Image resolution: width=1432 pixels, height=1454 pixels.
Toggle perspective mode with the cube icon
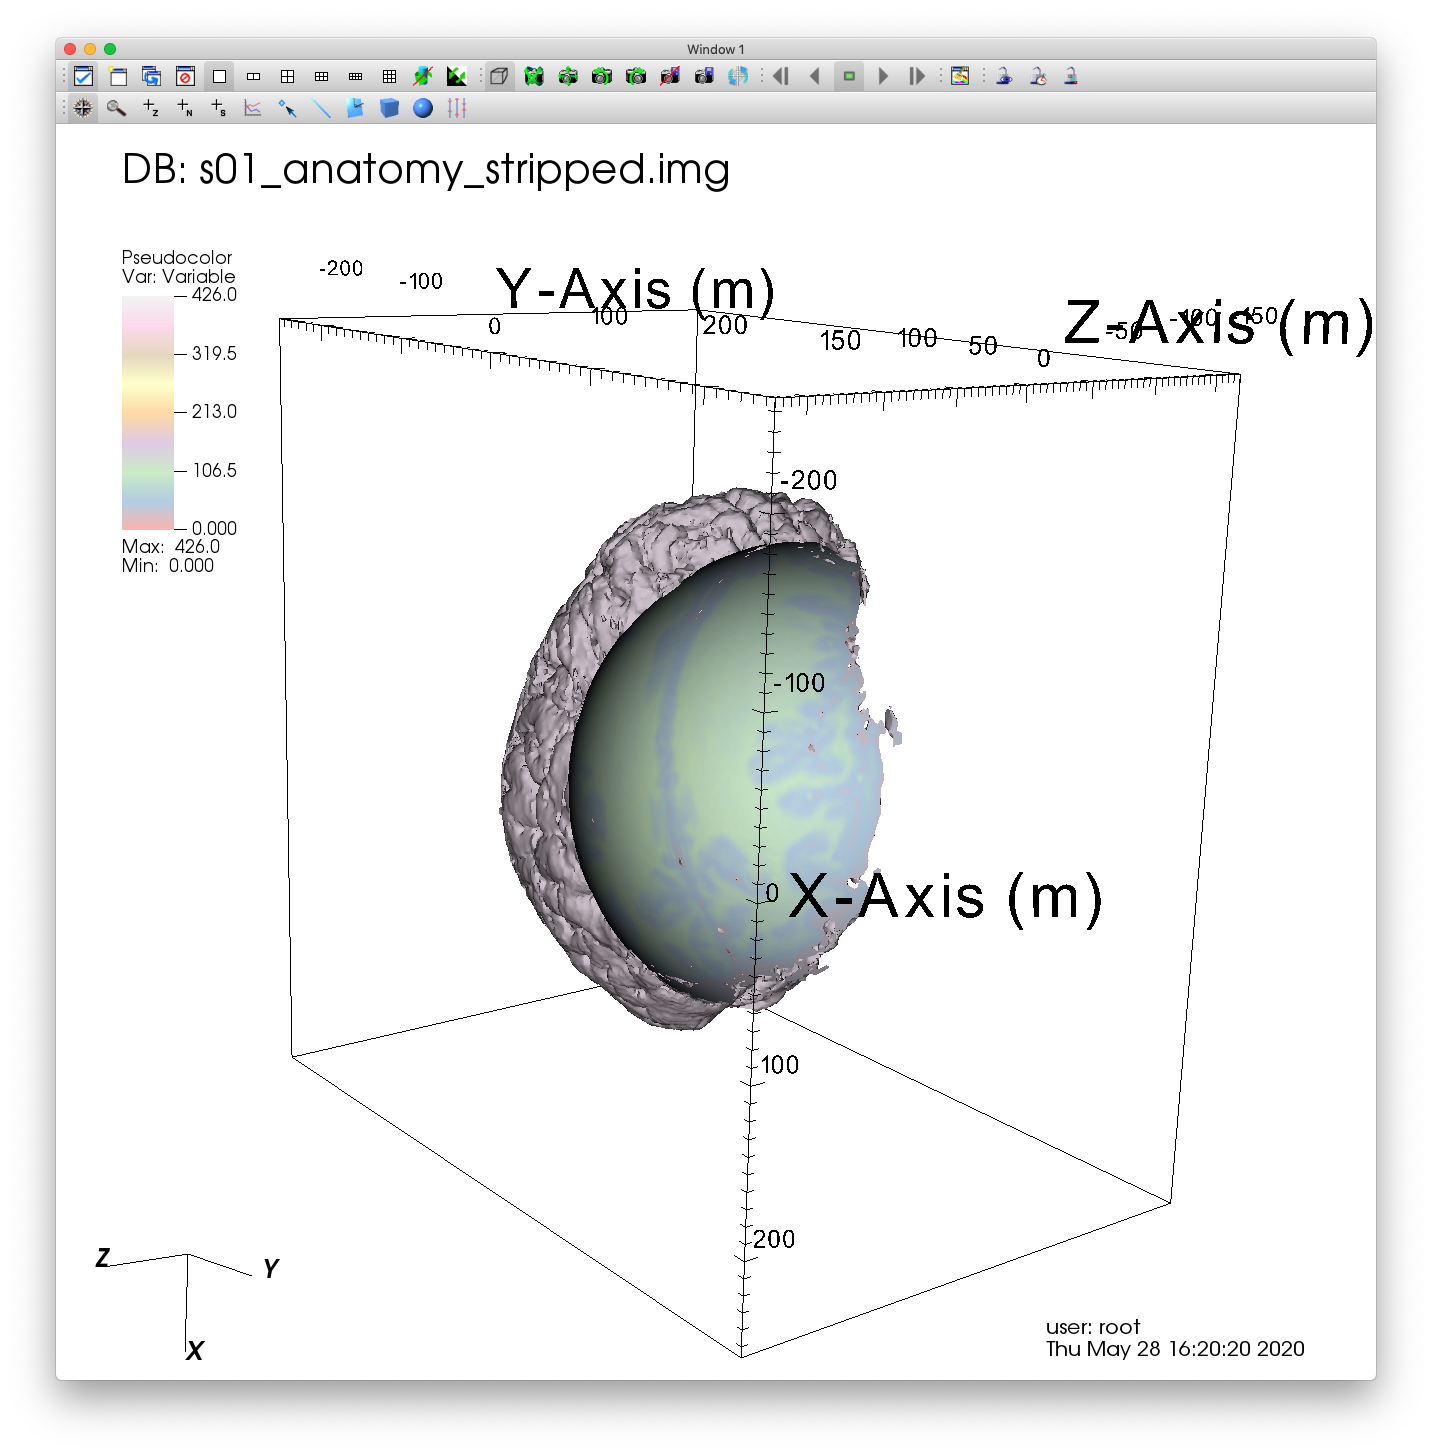(500, 76)
